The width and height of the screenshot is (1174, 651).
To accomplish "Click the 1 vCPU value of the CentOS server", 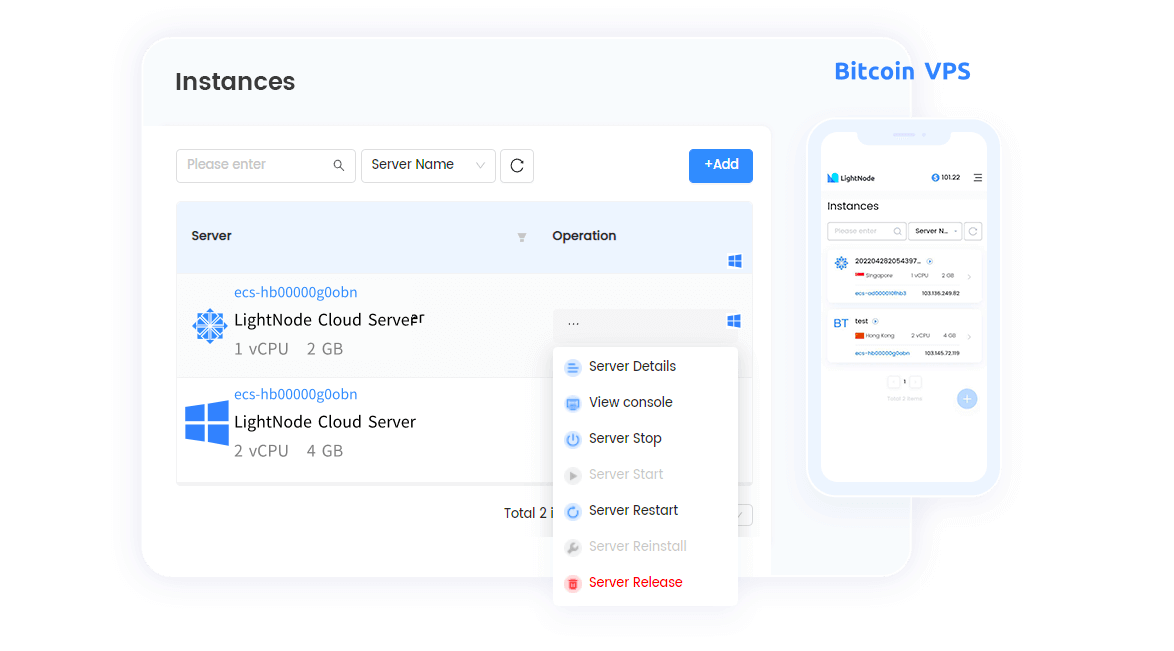I will 261,349.
